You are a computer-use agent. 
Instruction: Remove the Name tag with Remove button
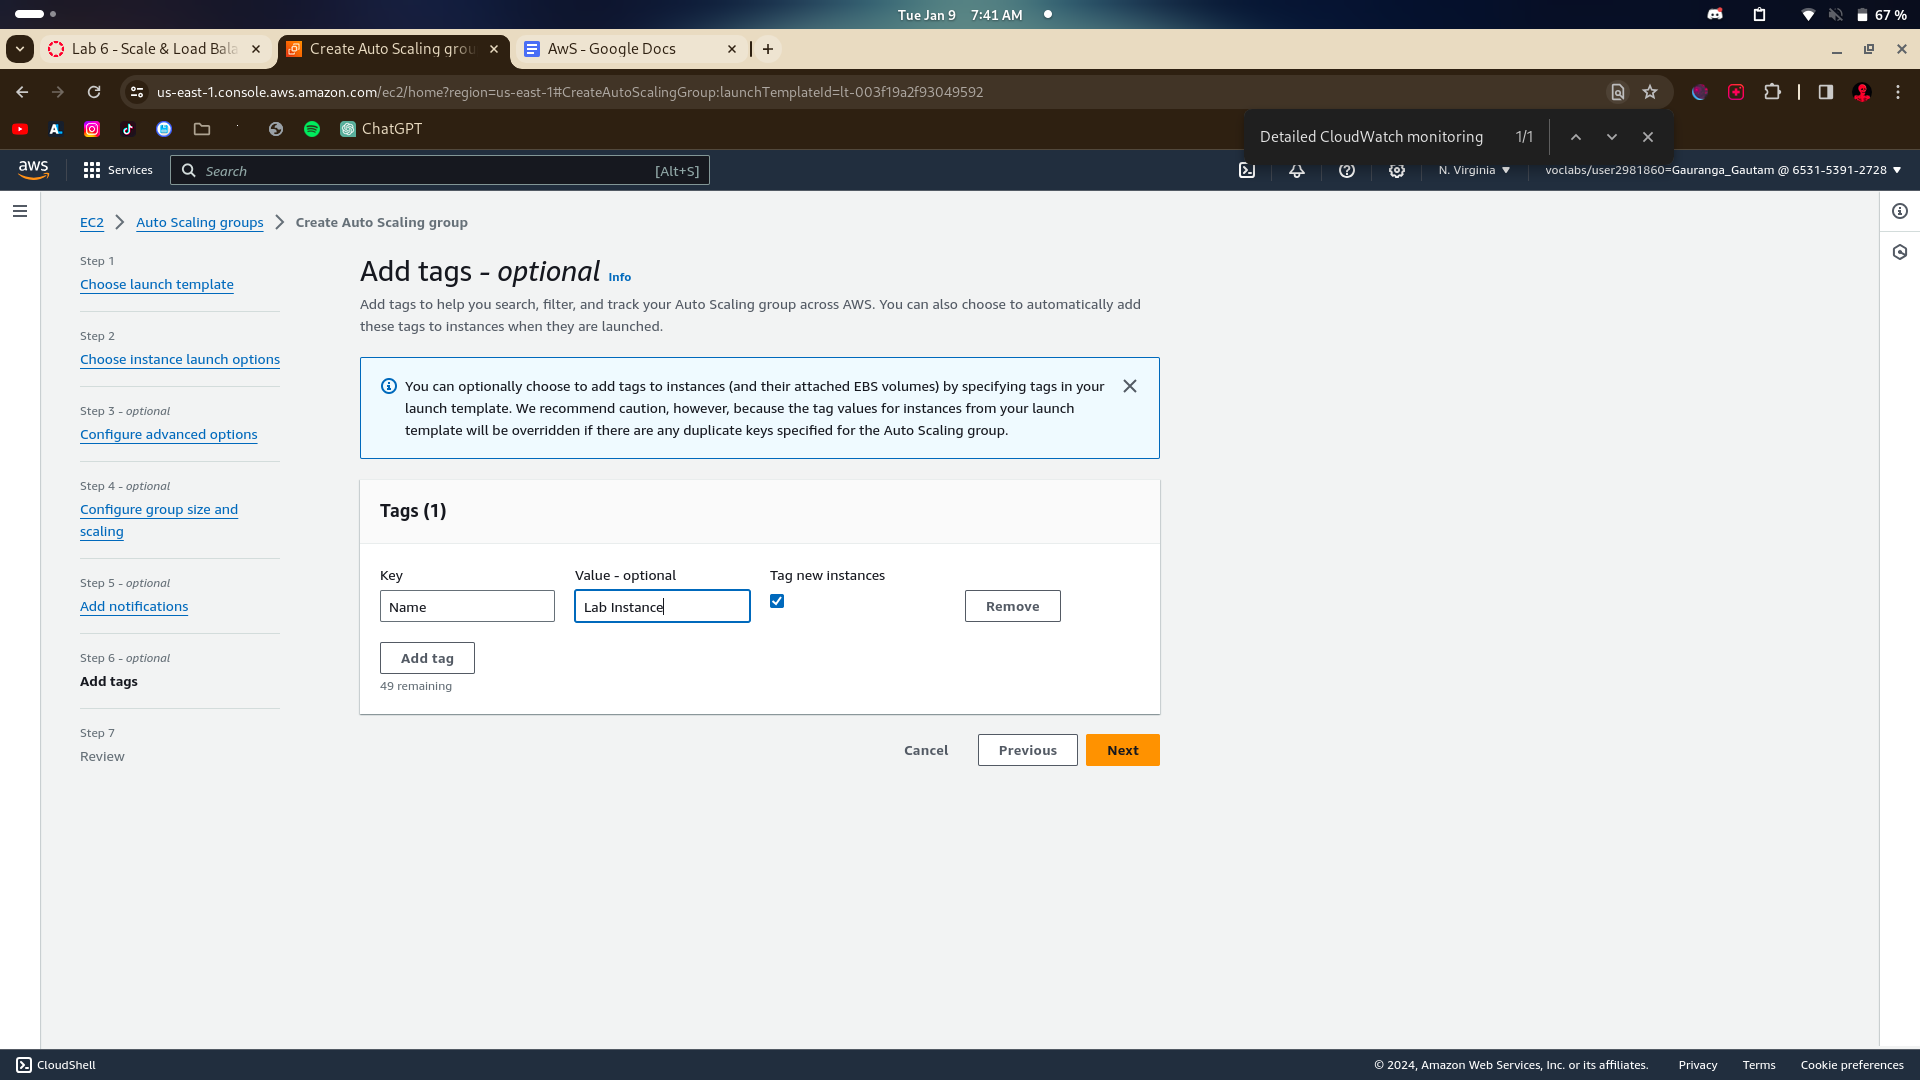[x=1012, y=606]
